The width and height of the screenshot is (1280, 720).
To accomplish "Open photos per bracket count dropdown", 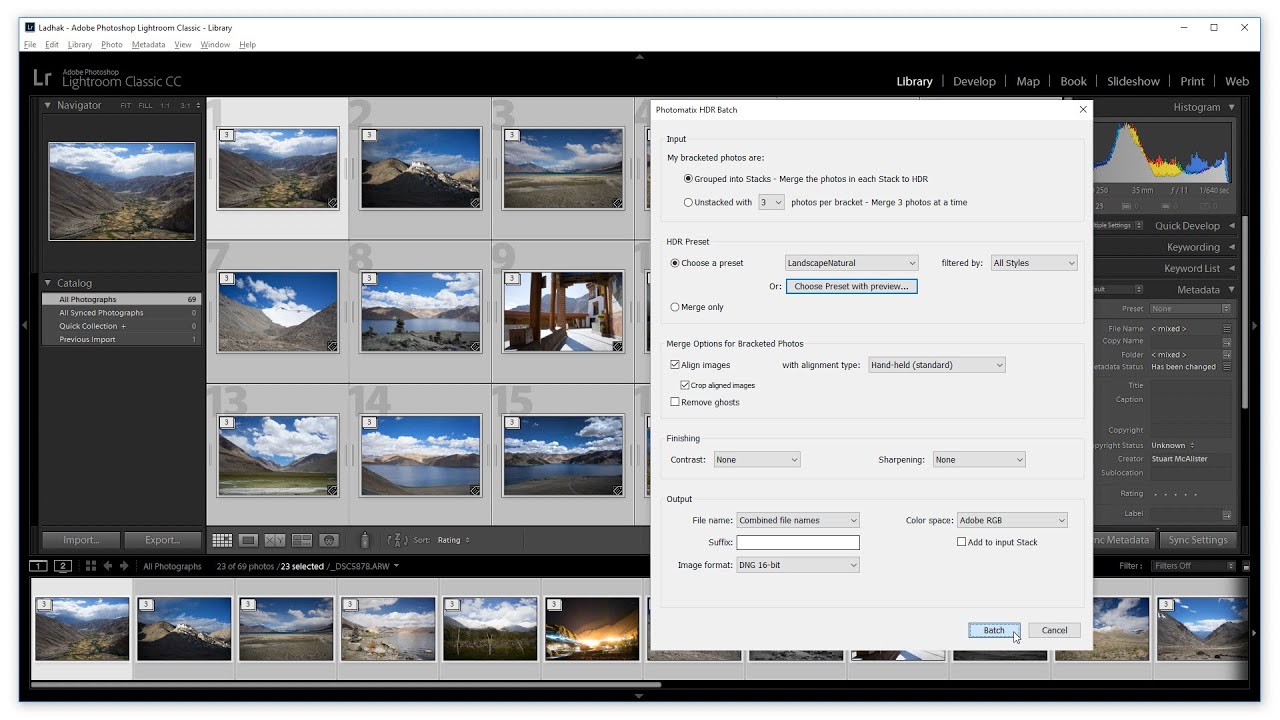I will pyautogui.click(x=770, y=202).
